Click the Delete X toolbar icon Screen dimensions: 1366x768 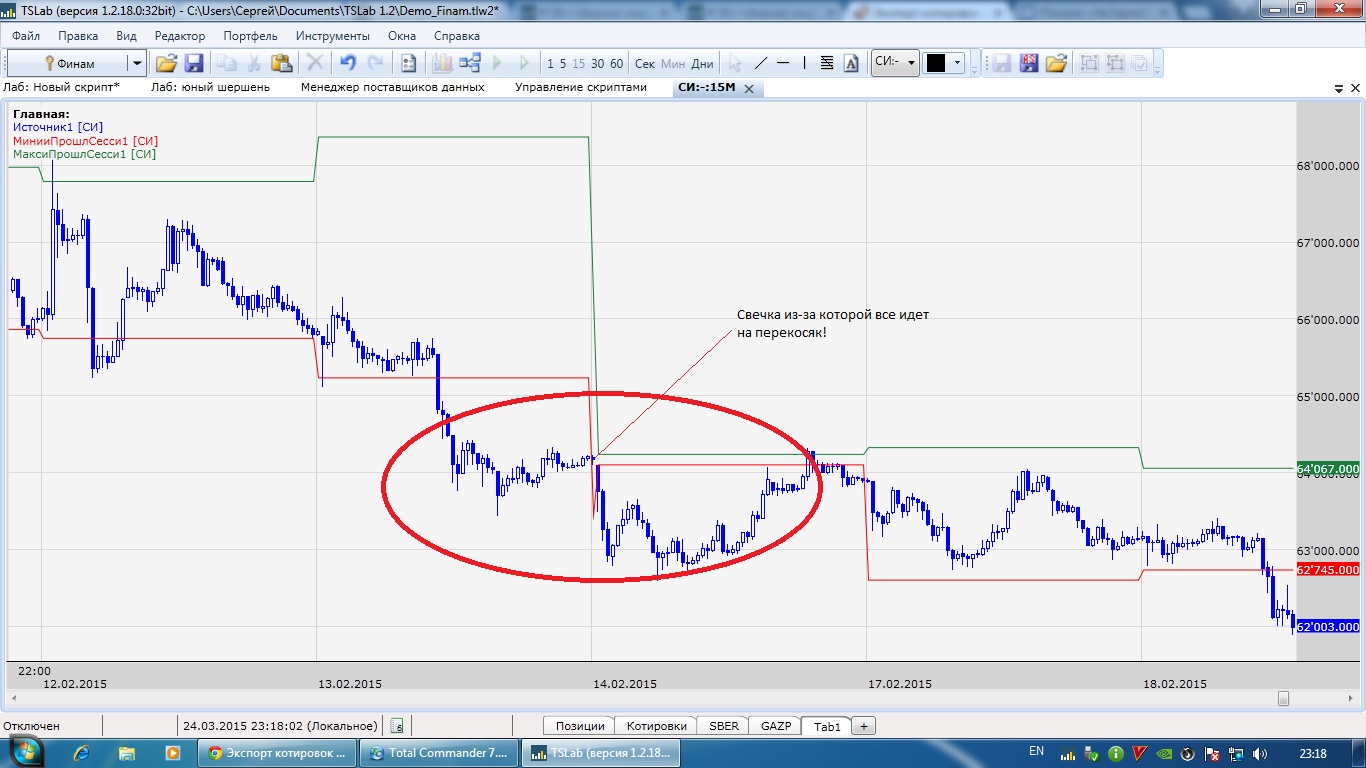[315, 63]
